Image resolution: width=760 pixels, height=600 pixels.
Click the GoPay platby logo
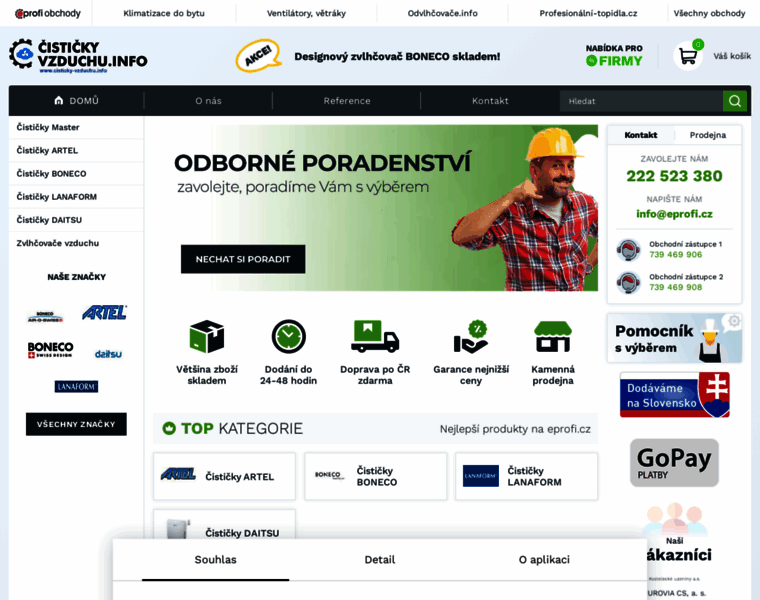point(674,462)
